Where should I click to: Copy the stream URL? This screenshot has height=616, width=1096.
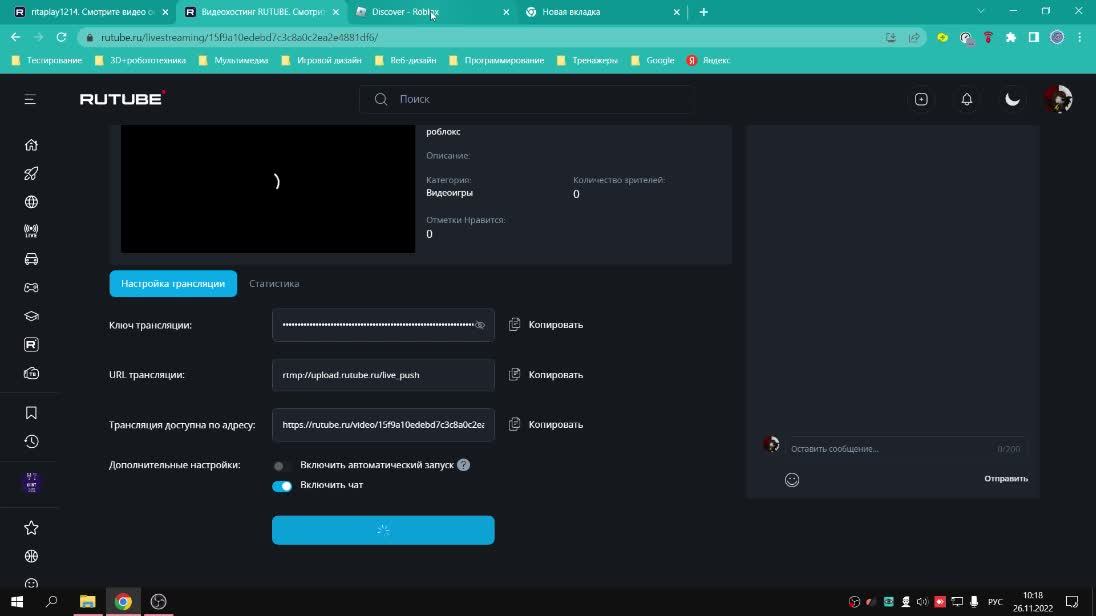(x=546, y=375)
